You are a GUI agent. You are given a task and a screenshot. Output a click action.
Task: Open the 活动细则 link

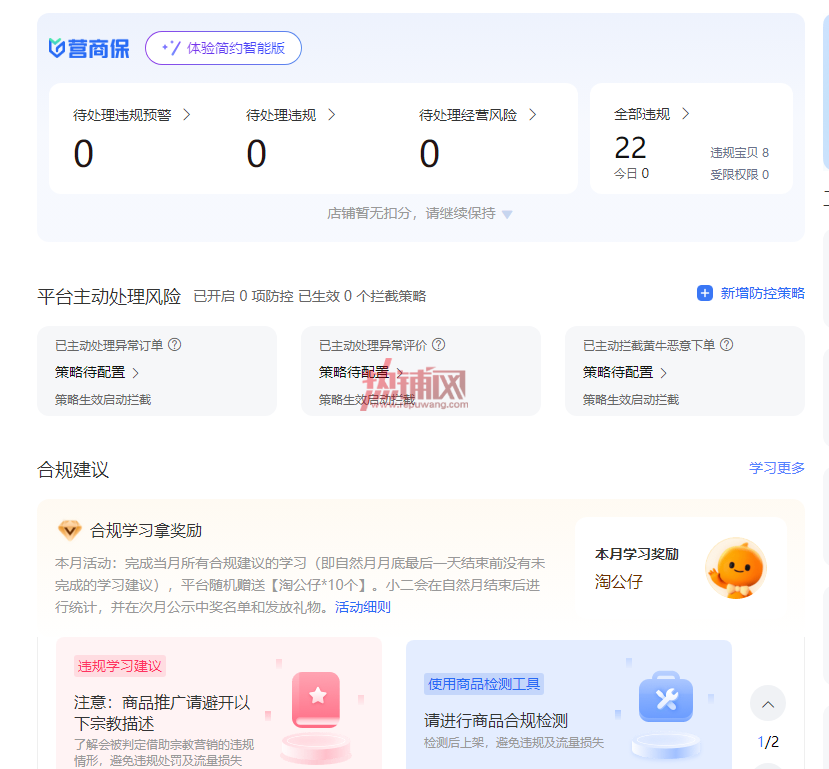click(x=363, y=607)
